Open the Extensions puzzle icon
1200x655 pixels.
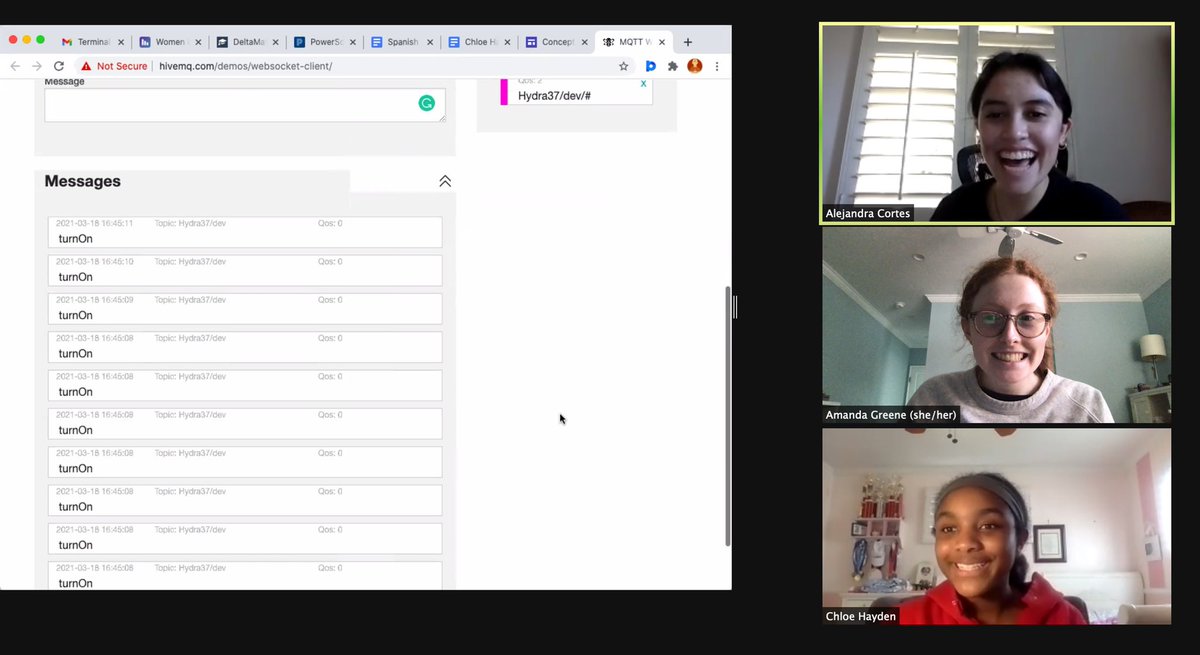click(673, 66)
